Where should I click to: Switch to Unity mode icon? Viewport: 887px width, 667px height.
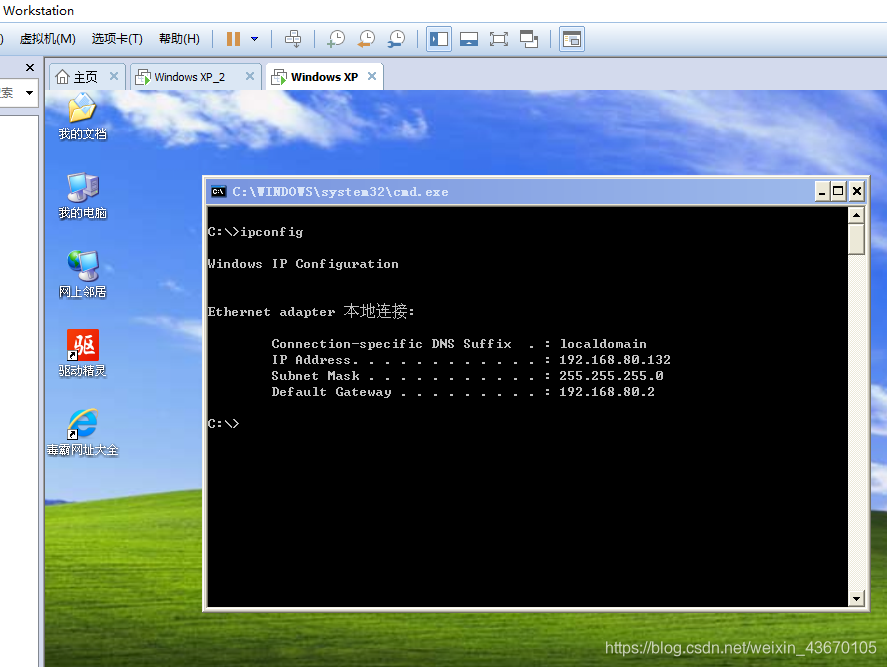pos(529,39)
